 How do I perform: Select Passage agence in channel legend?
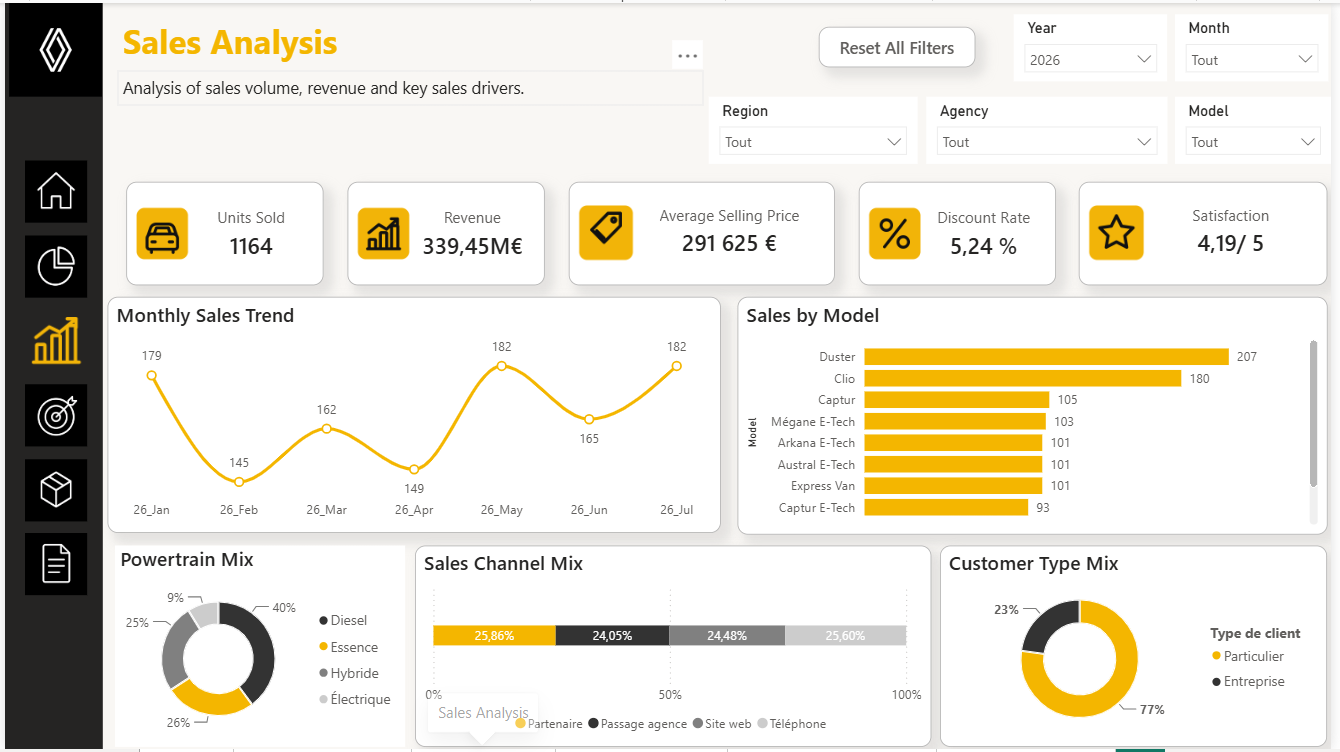click(x=637, y=723)
